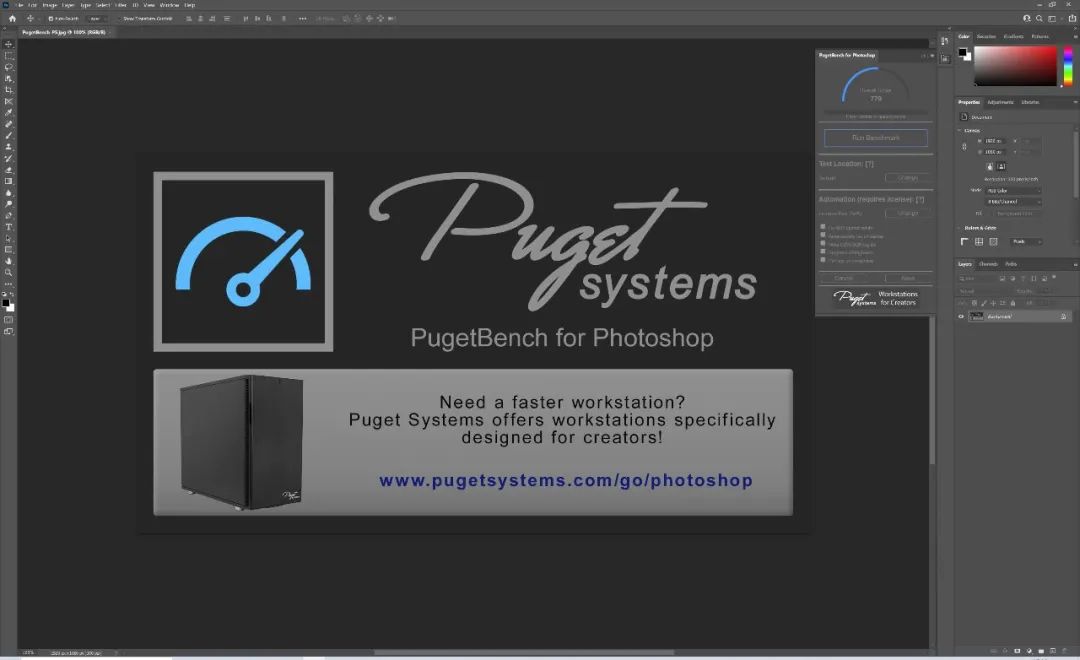Toggle the Auto-Select checkbox
The height and width of the screenshot is (660, 1080).
point(51,18)
